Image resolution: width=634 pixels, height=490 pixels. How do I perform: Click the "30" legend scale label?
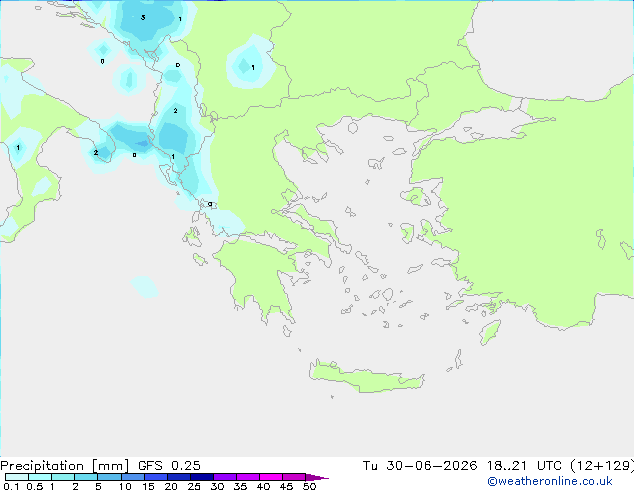217,486
